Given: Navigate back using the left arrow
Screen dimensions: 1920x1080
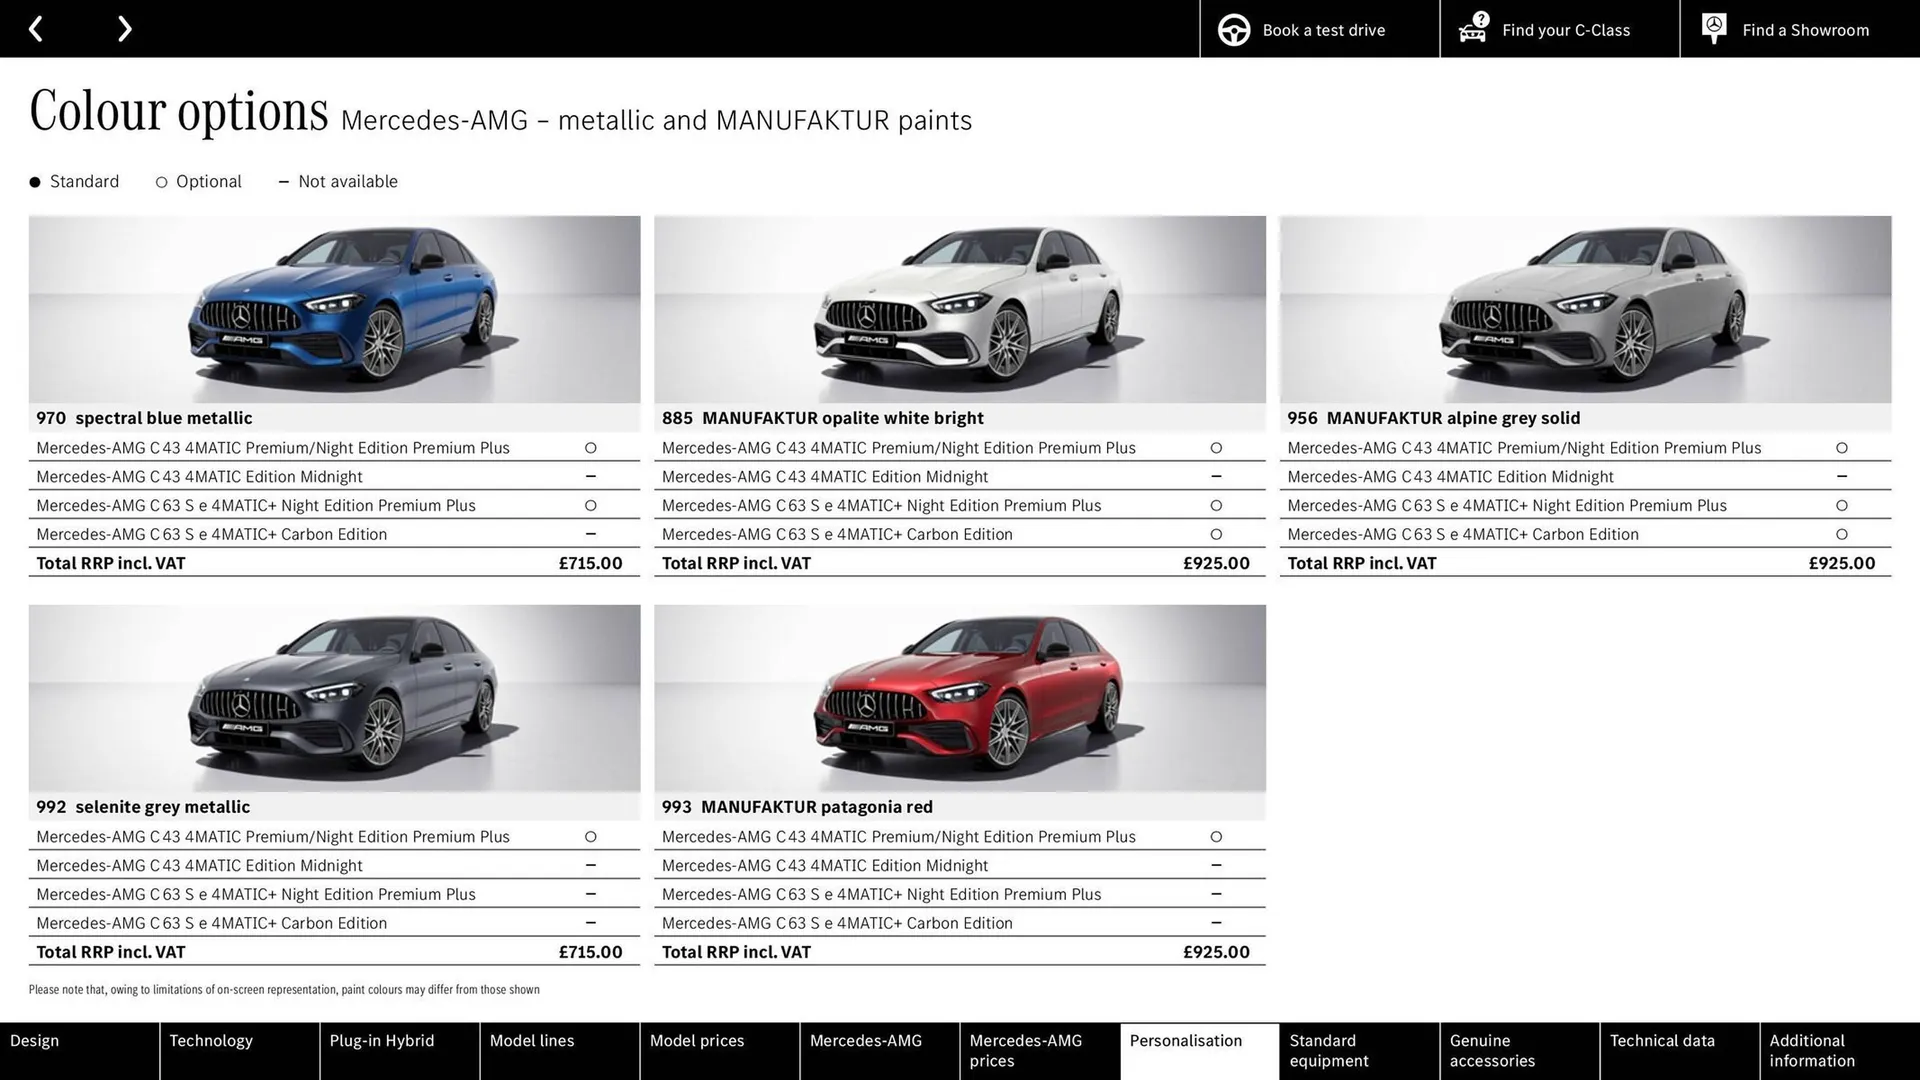Looking at the screenshot, I should tap(36, 28).
